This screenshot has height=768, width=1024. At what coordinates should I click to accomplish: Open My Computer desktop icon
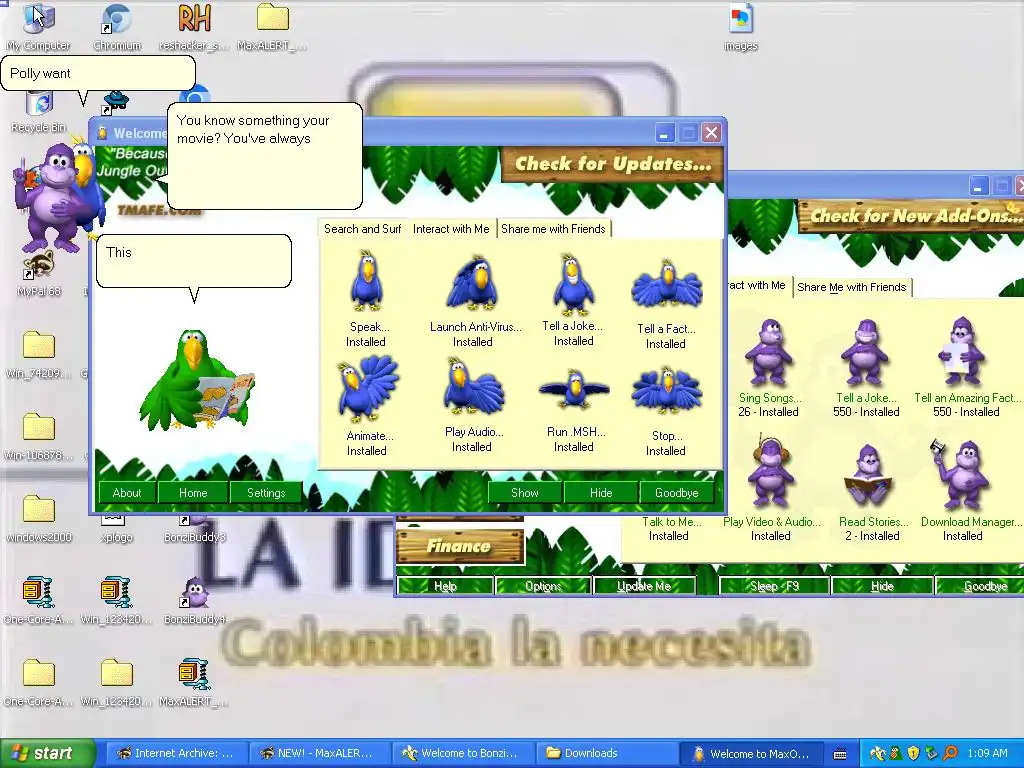39,27
